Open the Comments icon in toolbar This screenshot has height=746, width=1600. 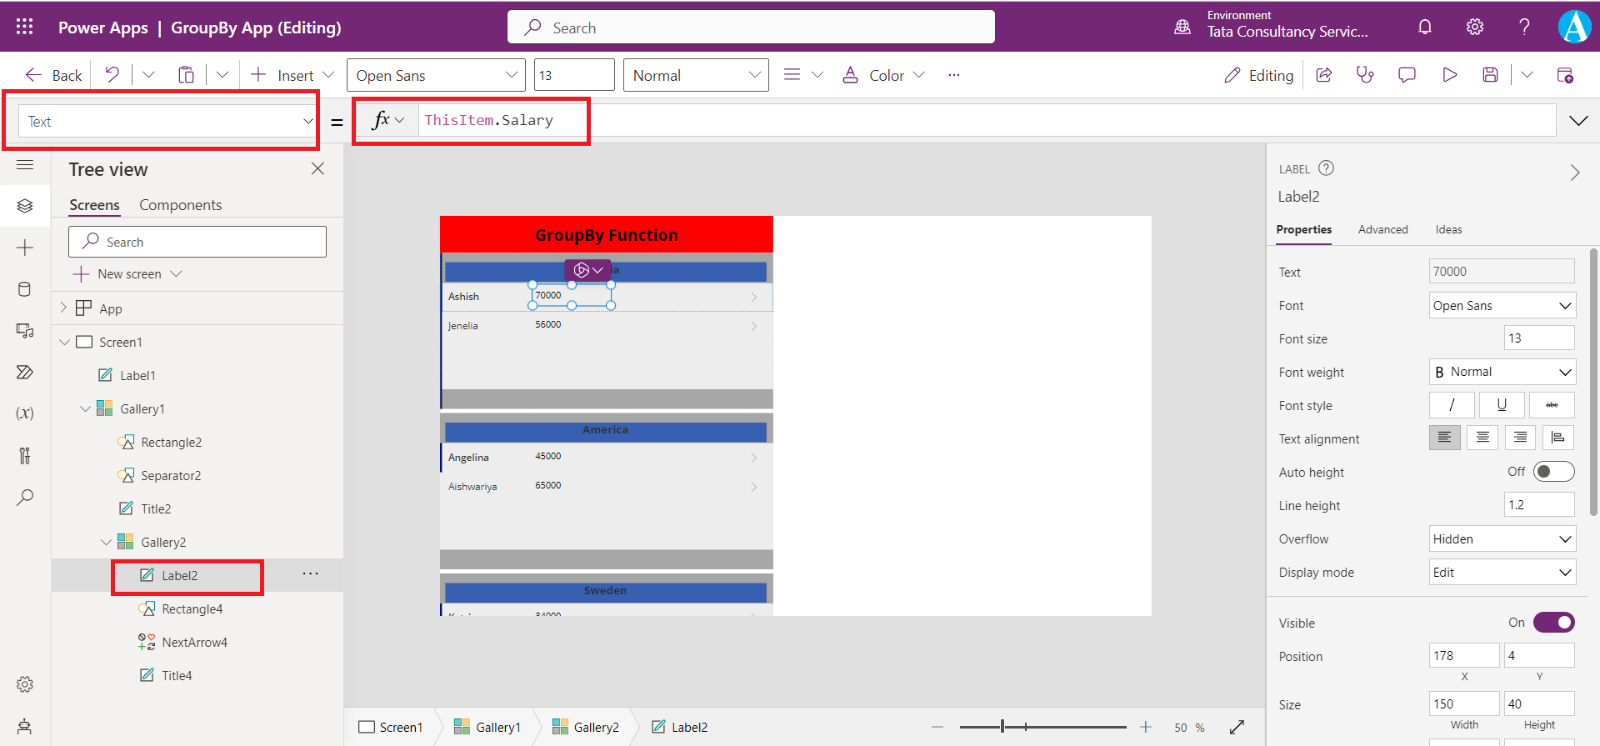click(x=1407, y=75)
